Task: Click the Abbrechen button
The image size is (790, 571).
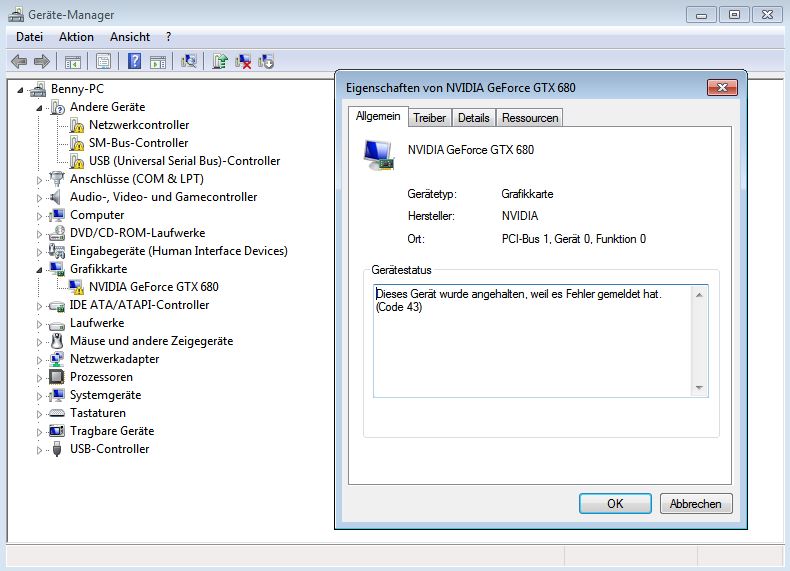Action: tap(696, 503)
